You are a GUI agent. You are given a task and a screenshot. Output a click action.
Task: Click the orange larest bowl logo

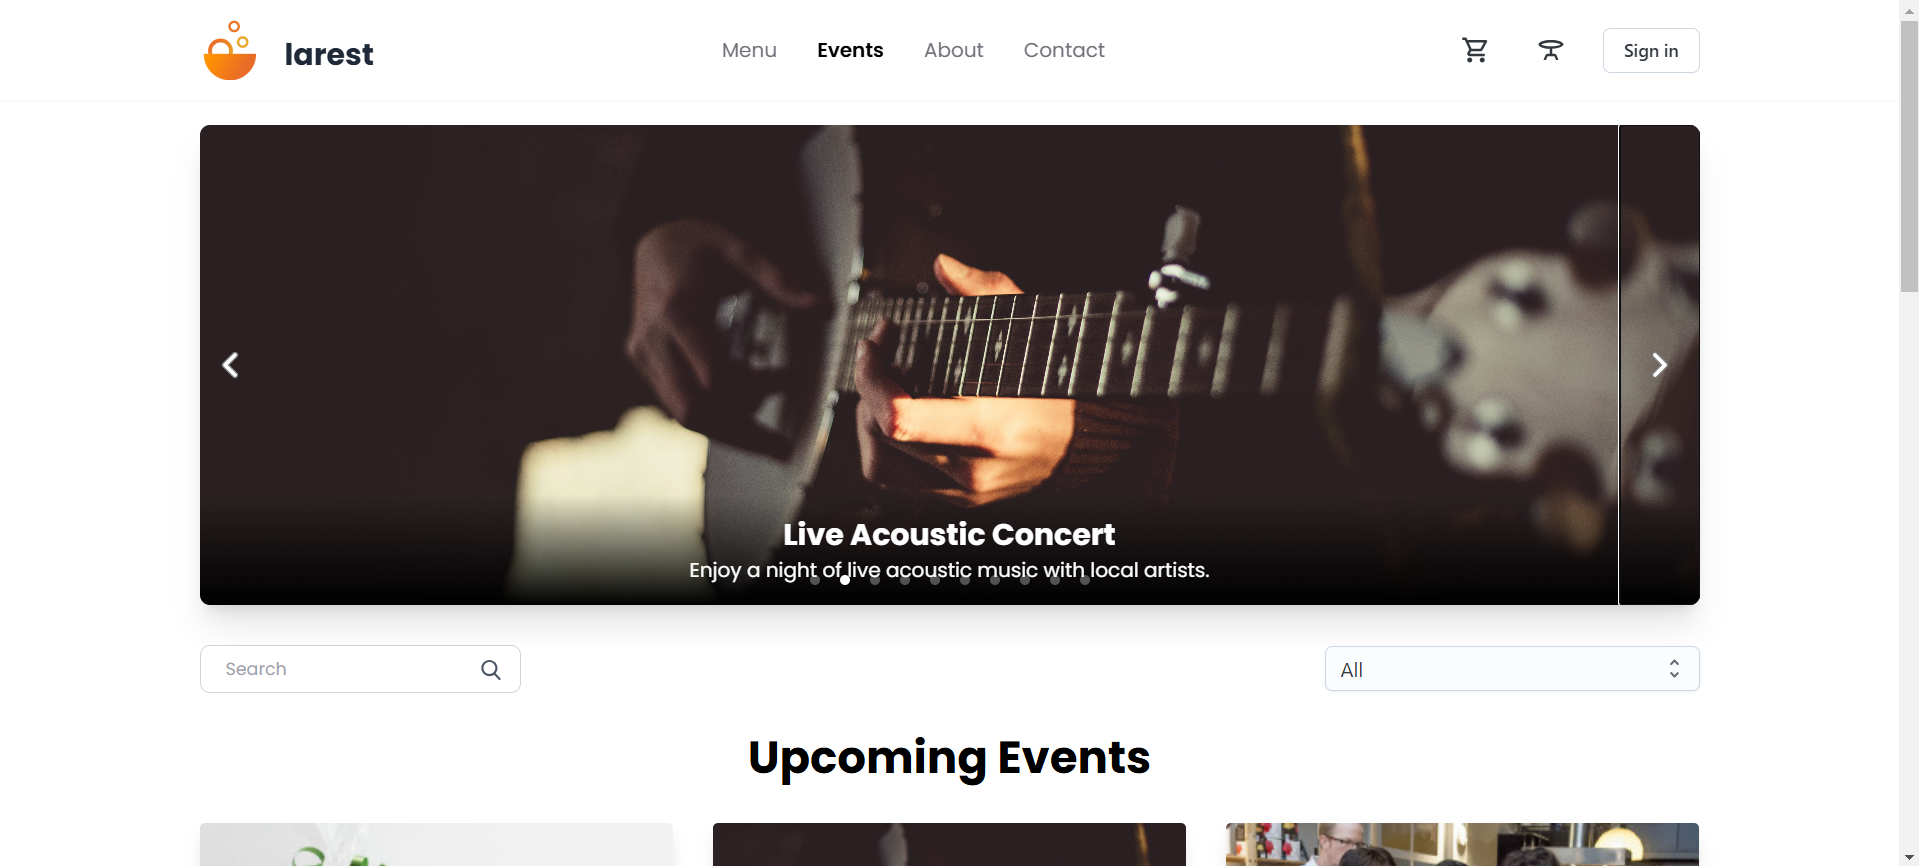click(x=230, y=52)
